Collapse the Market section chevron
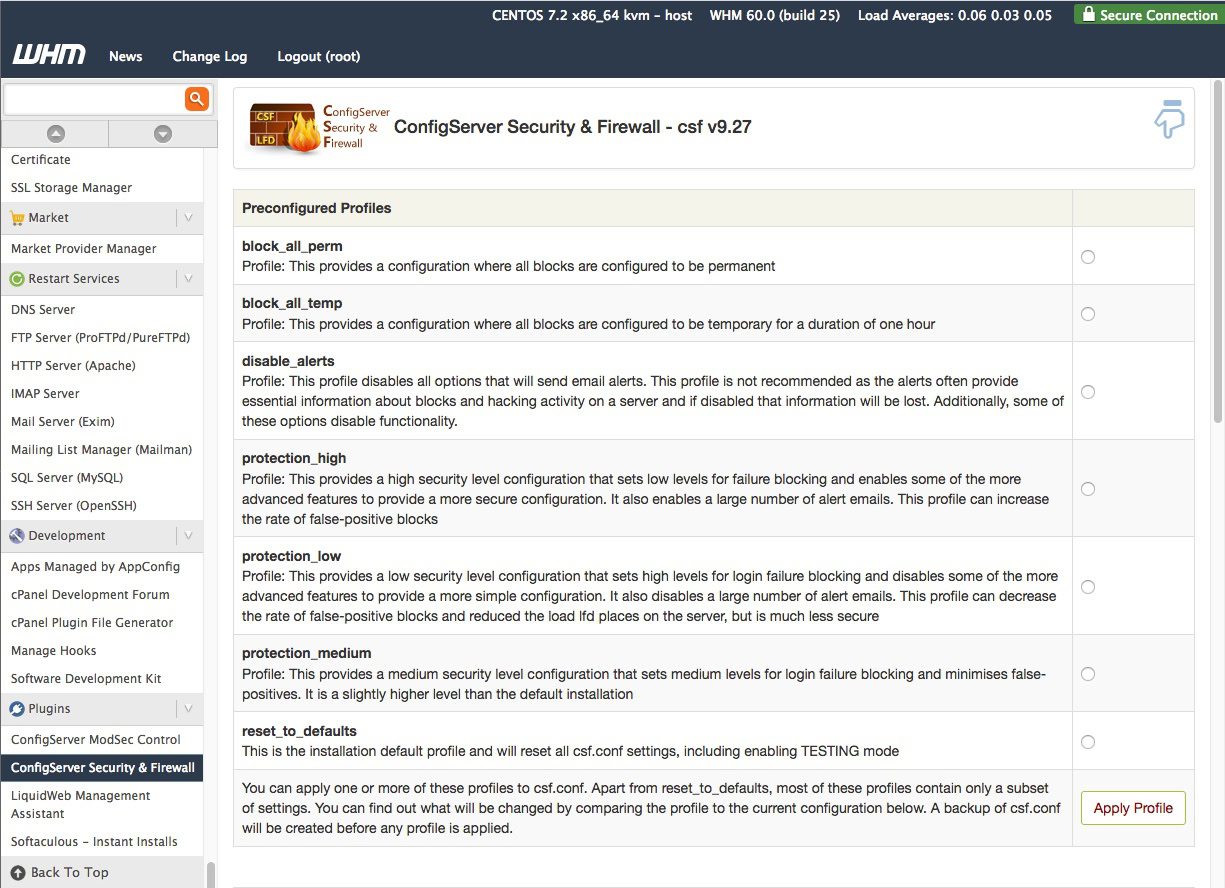The width and height of the screenshot is (1225, 888). coord(188,218)
